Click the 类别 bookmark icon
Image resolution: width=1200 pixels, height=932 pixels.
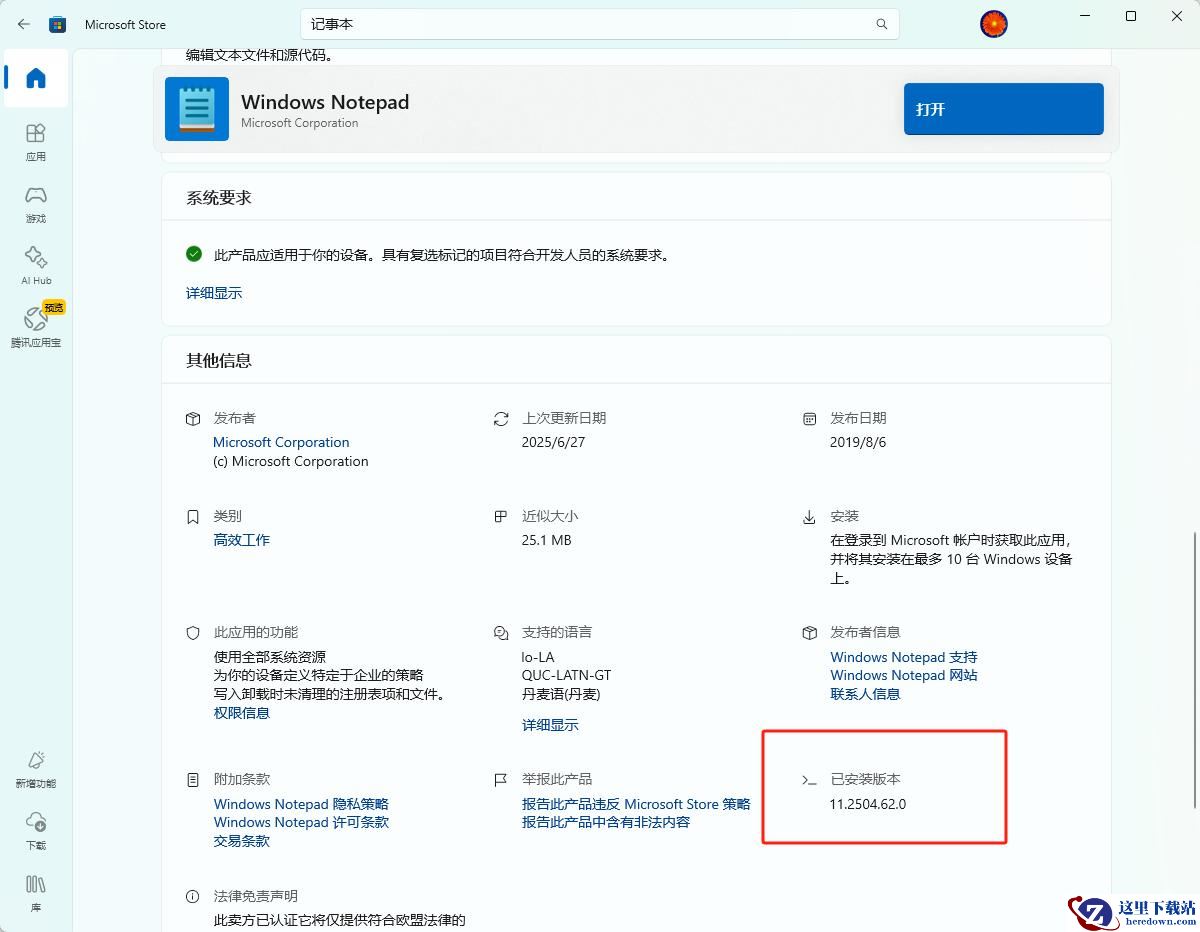pos(193,517)
